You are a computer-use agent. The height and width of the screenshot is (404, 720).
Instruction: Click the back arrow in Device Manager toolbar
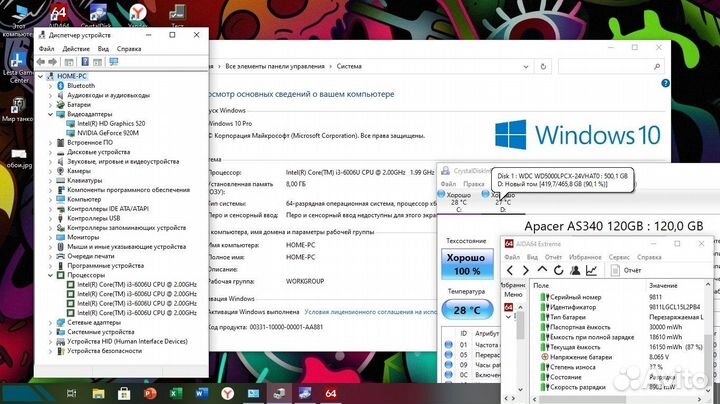(41, 62)
